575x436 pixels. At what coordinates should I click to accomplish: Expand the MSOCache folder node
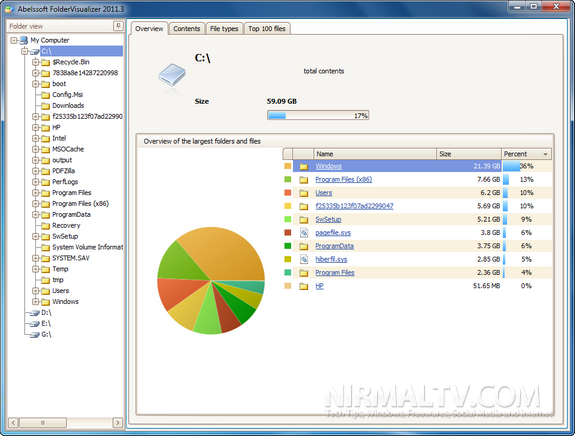pos(35,149)
